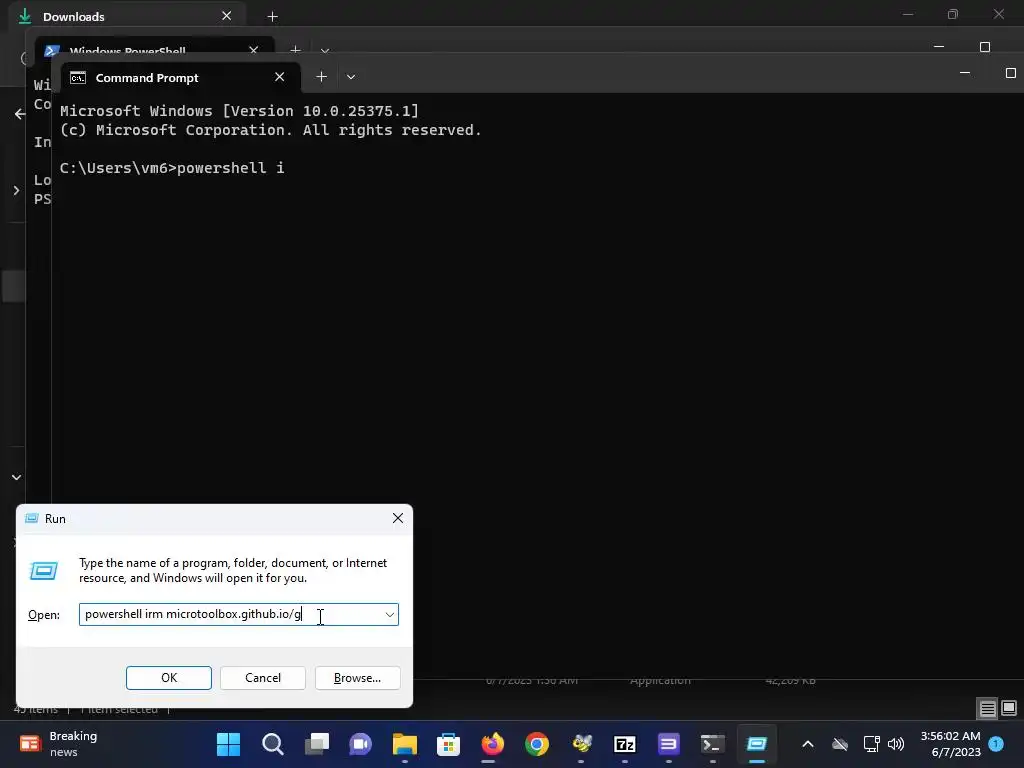Open network settings from tray
The image size is (1024, 768).
tap(871, 744)
